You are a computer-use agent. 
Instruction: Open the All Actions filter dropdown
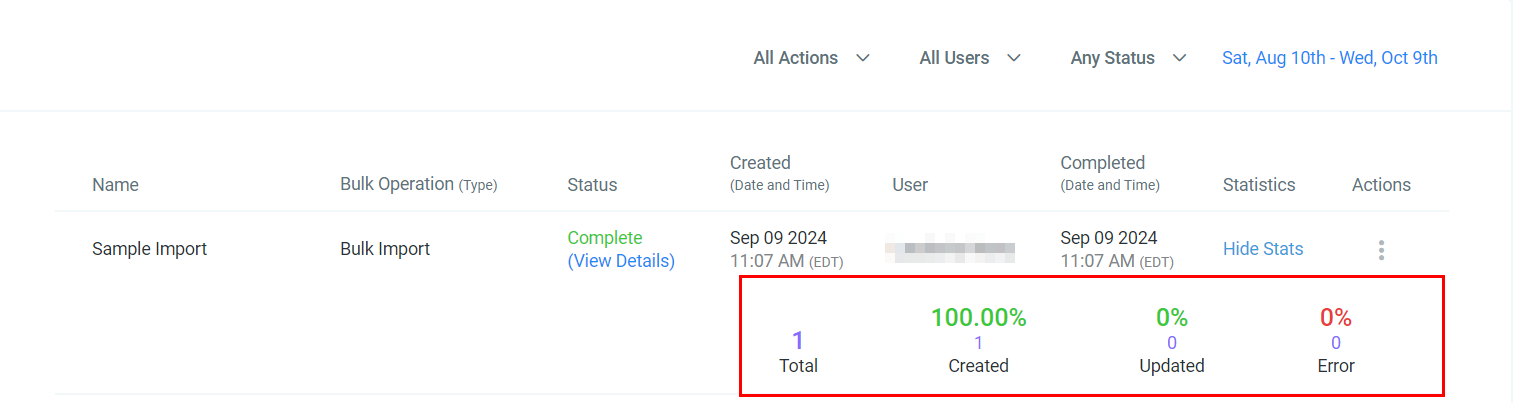point(811,58)
